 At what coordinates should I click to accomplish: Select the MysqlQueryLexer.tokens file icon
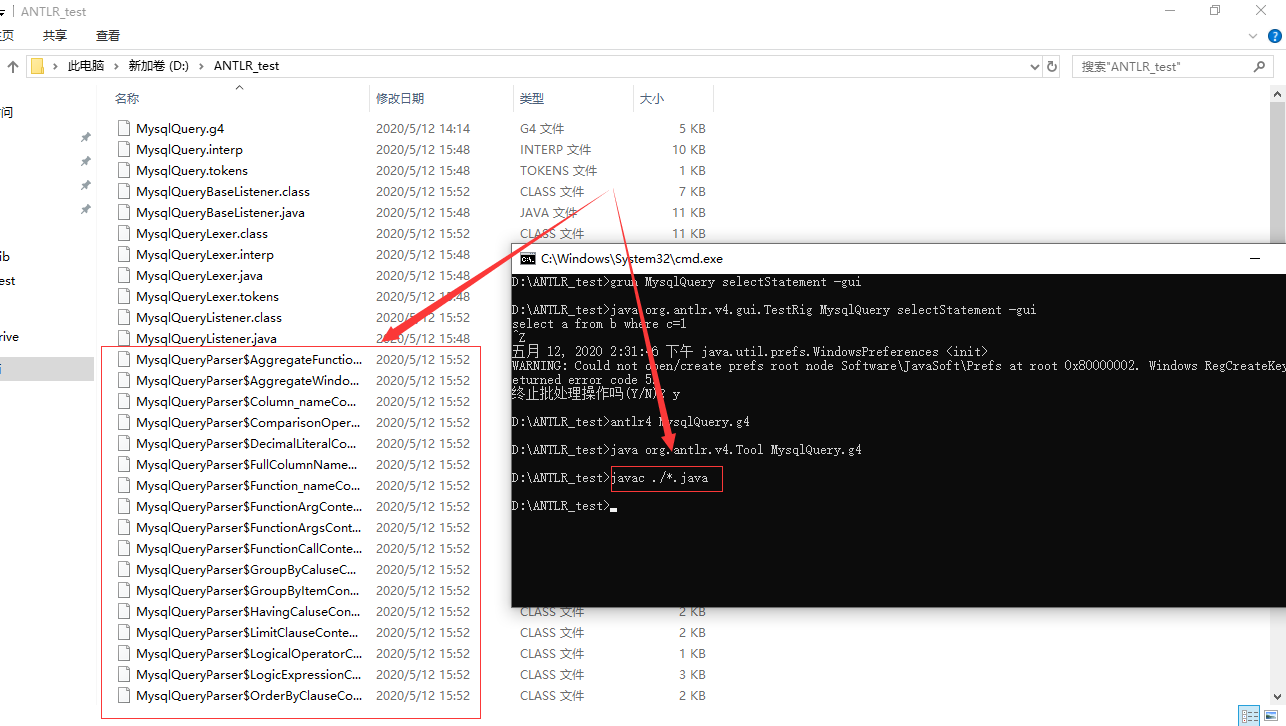(x=124, y=296)
